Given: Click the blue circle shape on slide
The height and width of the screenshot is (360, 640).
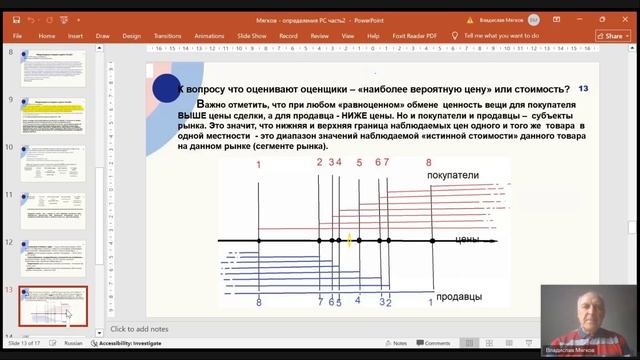Looking at the screenshot, I should click(x=167, y=88).
